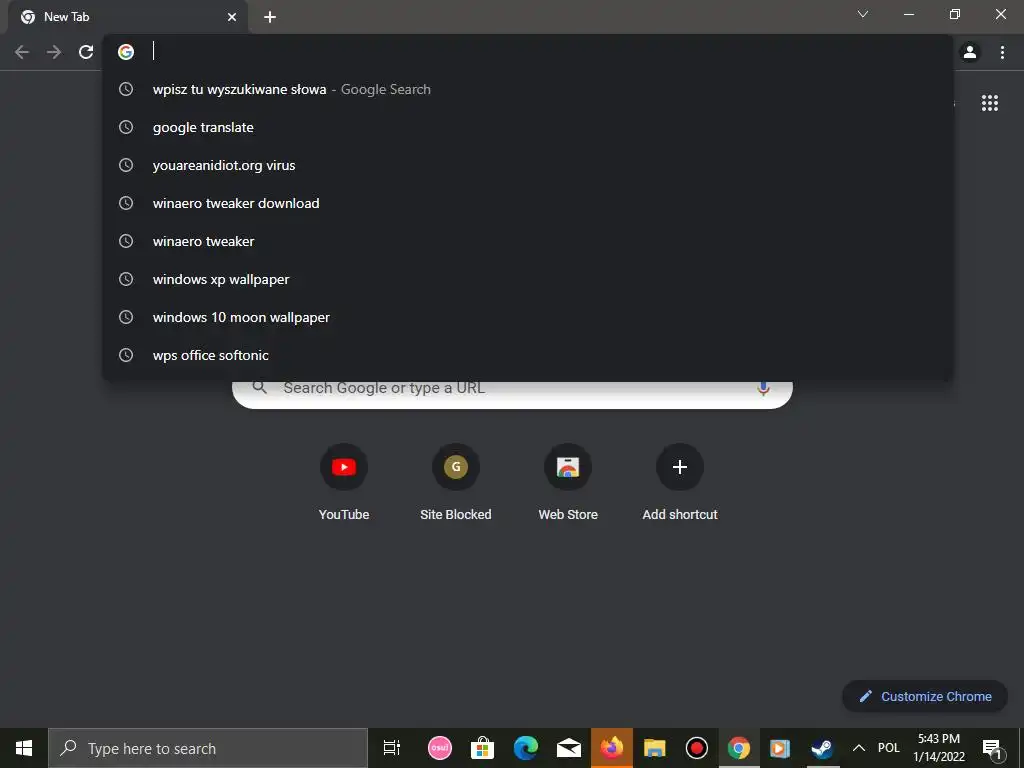Switch to Firefox in the taskbar
This screenshot has height=768, width=1024.
[x=612, y=748]
